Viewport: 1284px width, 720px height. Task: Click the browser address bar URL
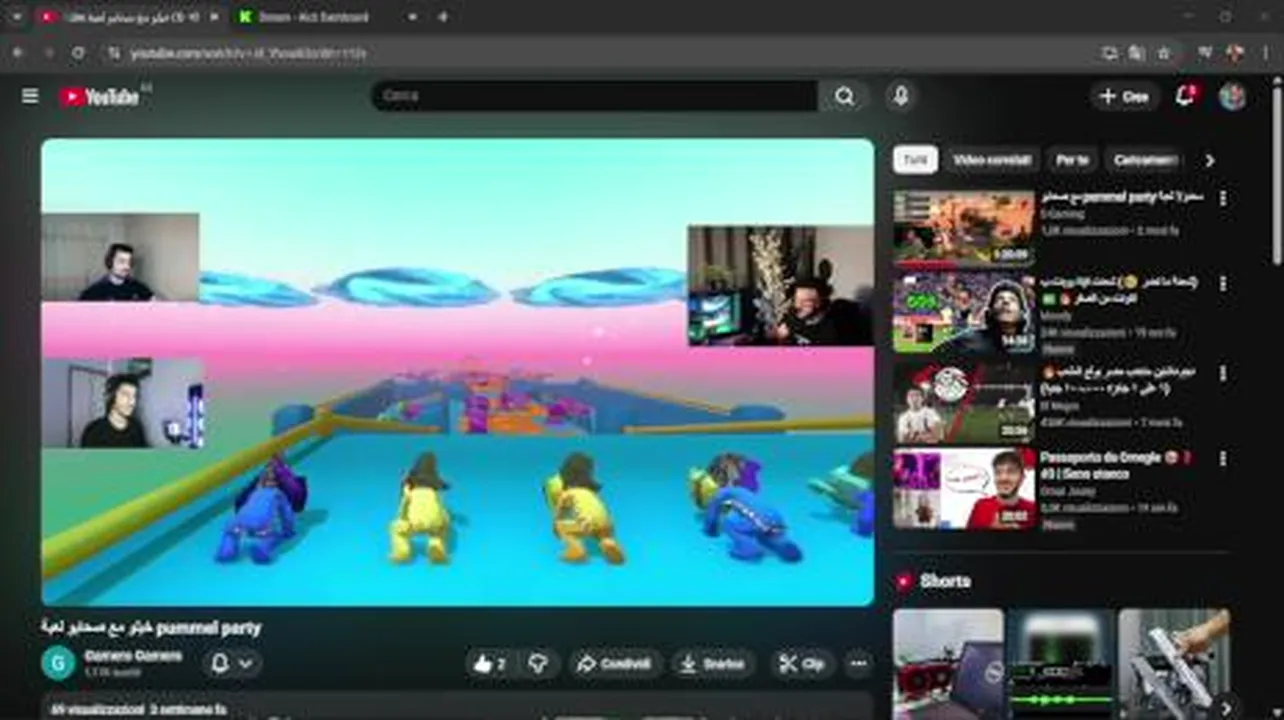click(248, 53)
